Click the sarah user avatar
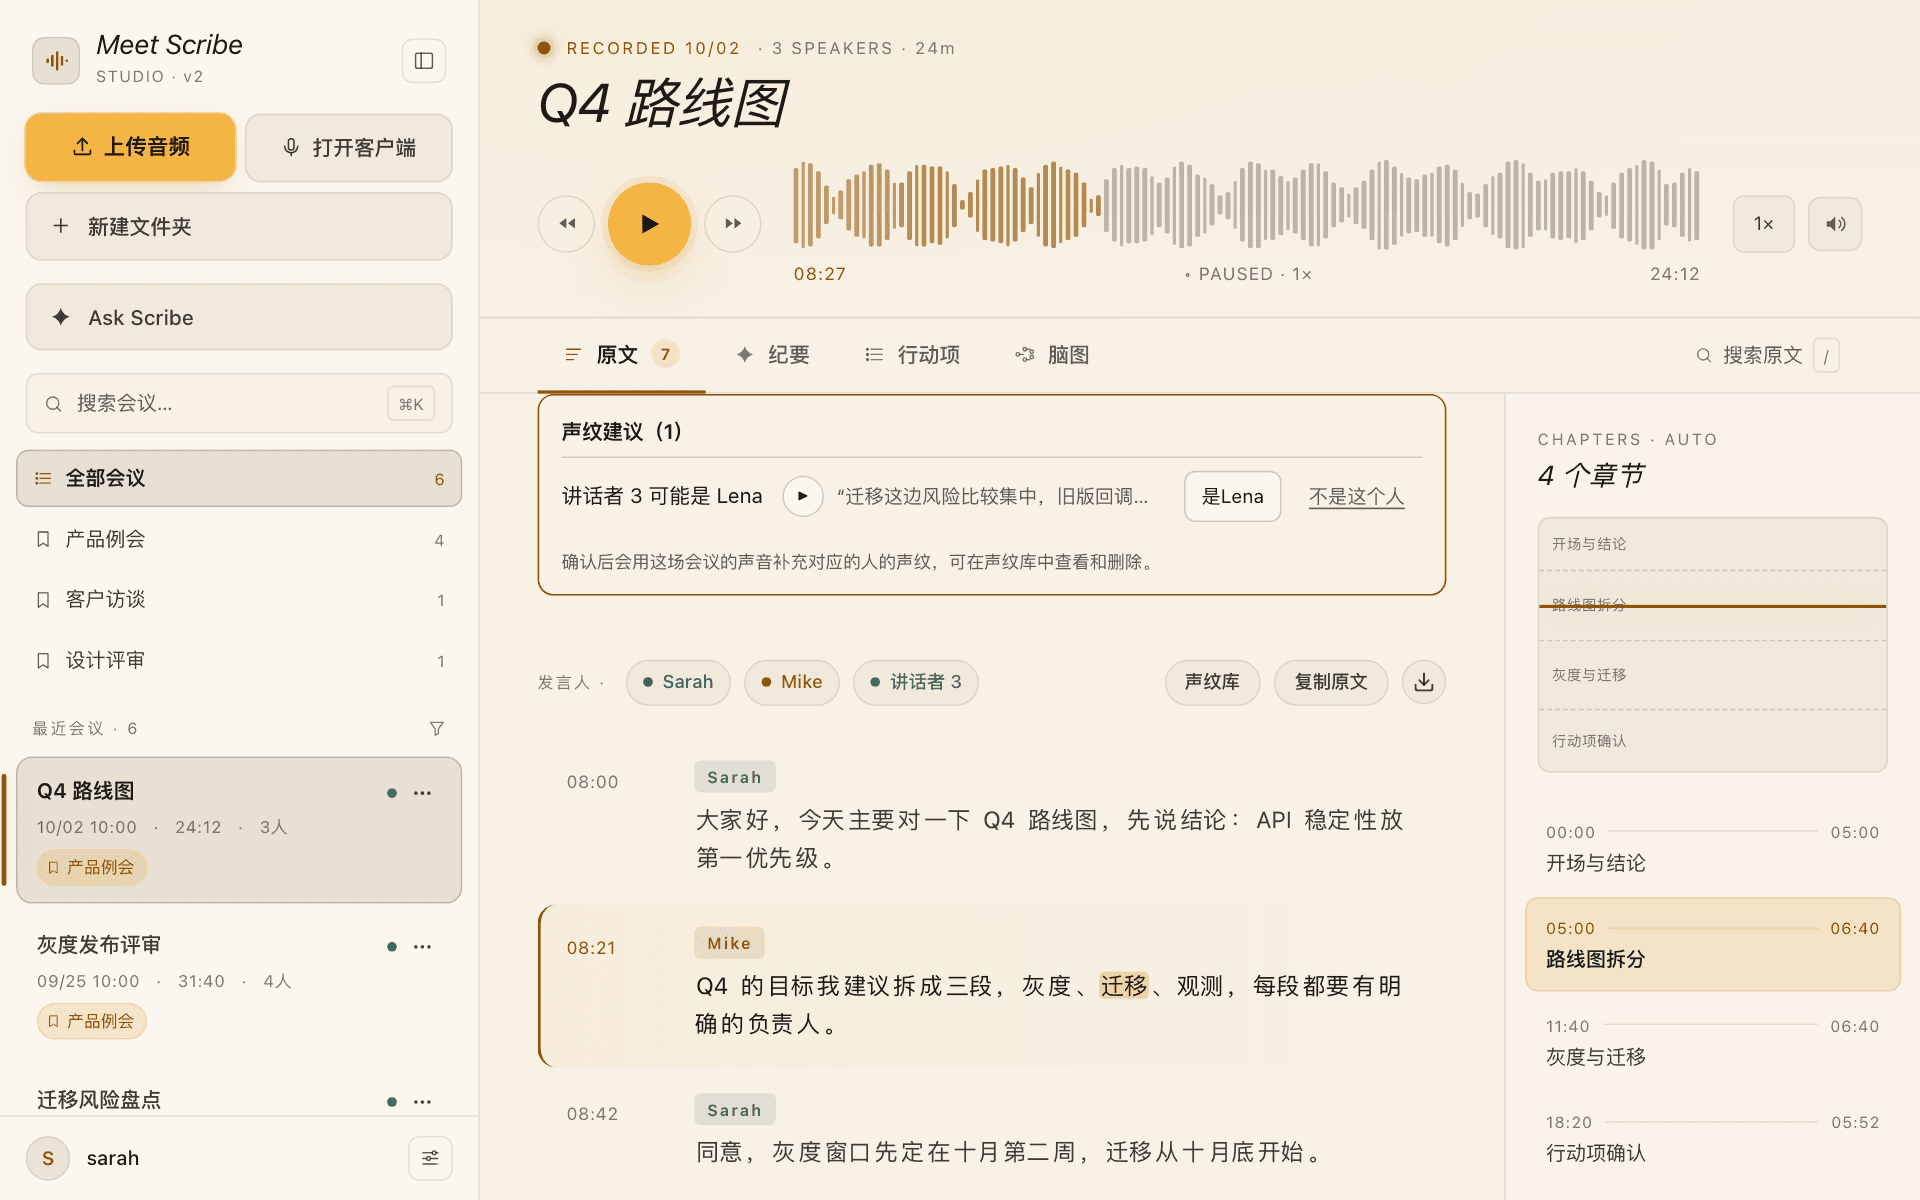 pos(48,1158)
